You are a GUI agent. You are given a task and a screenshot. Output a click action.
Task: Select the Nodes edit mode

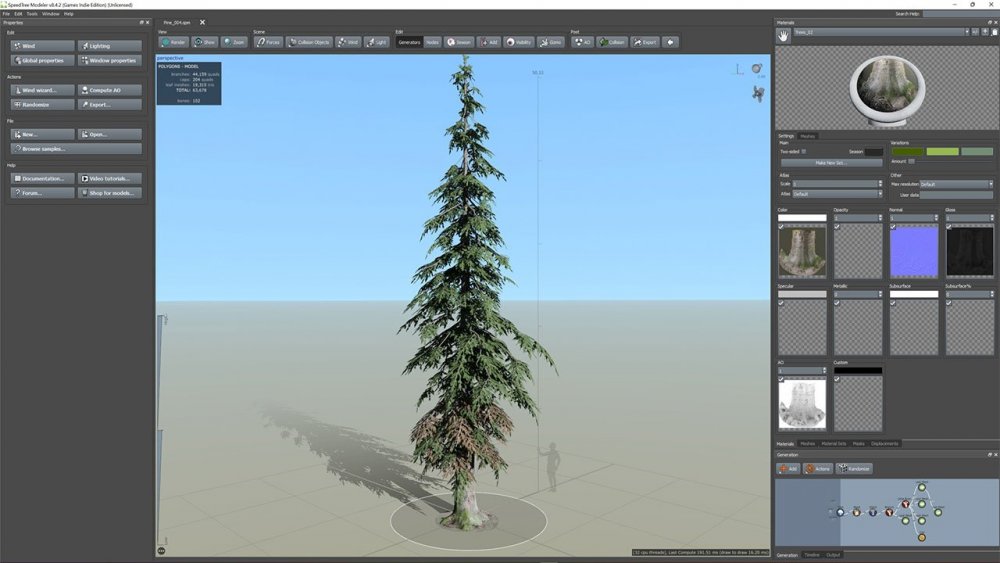click(x=432, y=42)
